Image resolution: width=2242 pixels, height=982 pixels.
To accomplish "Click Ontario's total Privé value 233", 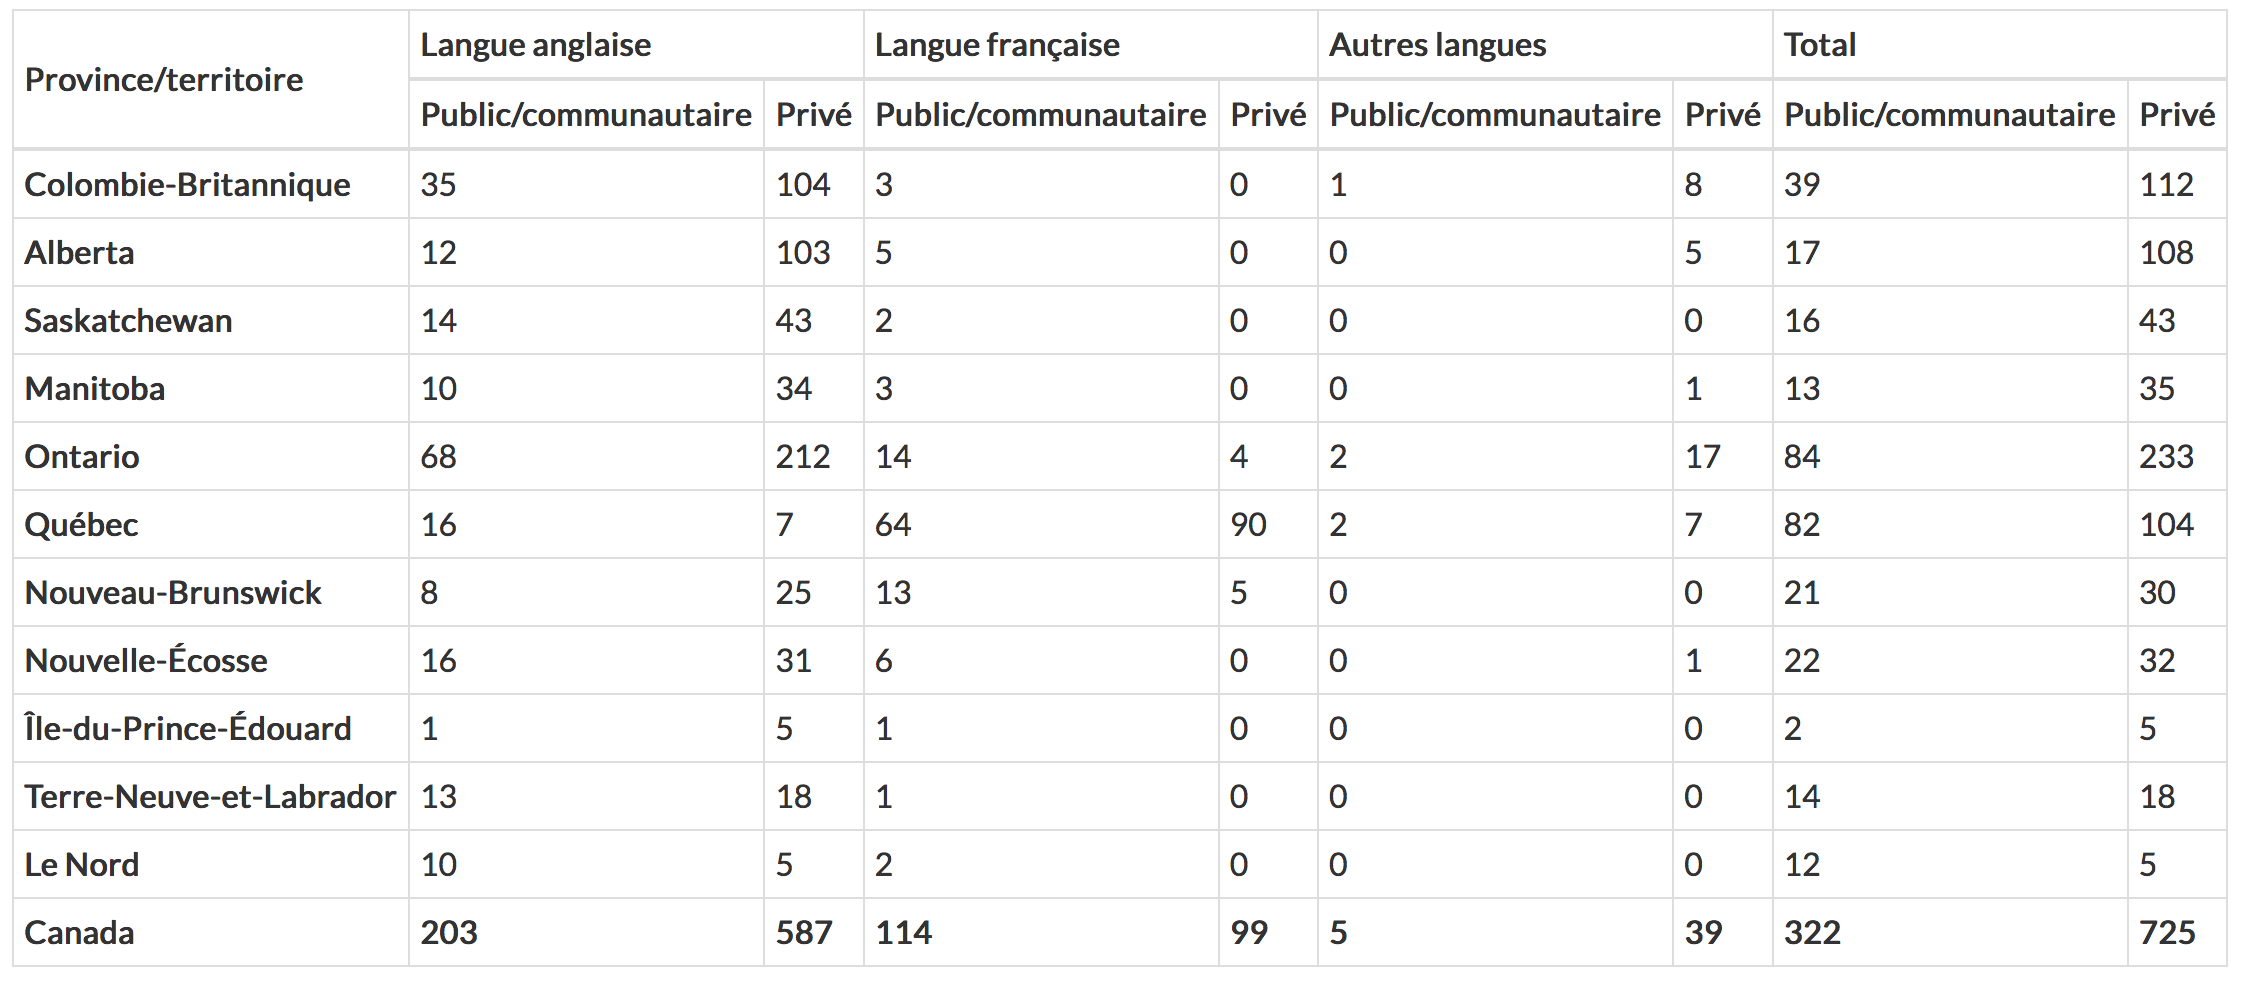I will coord(2166,457).
